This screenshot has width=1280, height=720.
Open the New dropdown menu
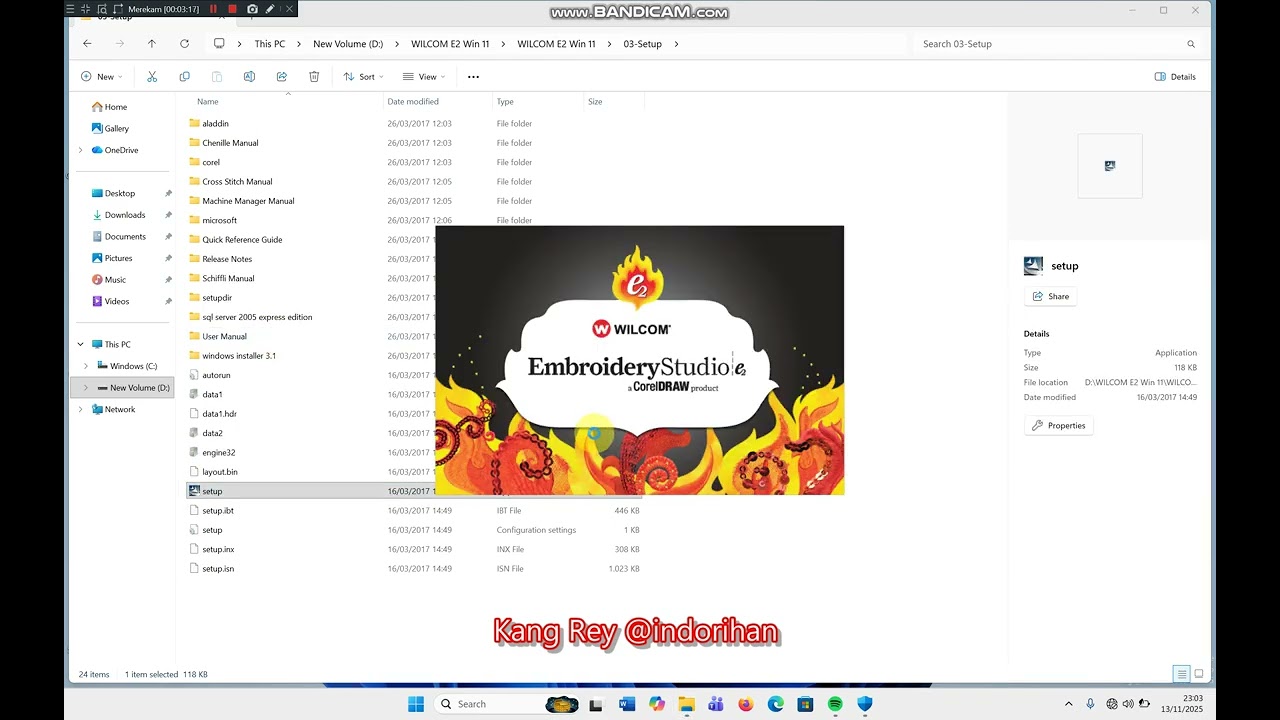click(x=101, y=77)
